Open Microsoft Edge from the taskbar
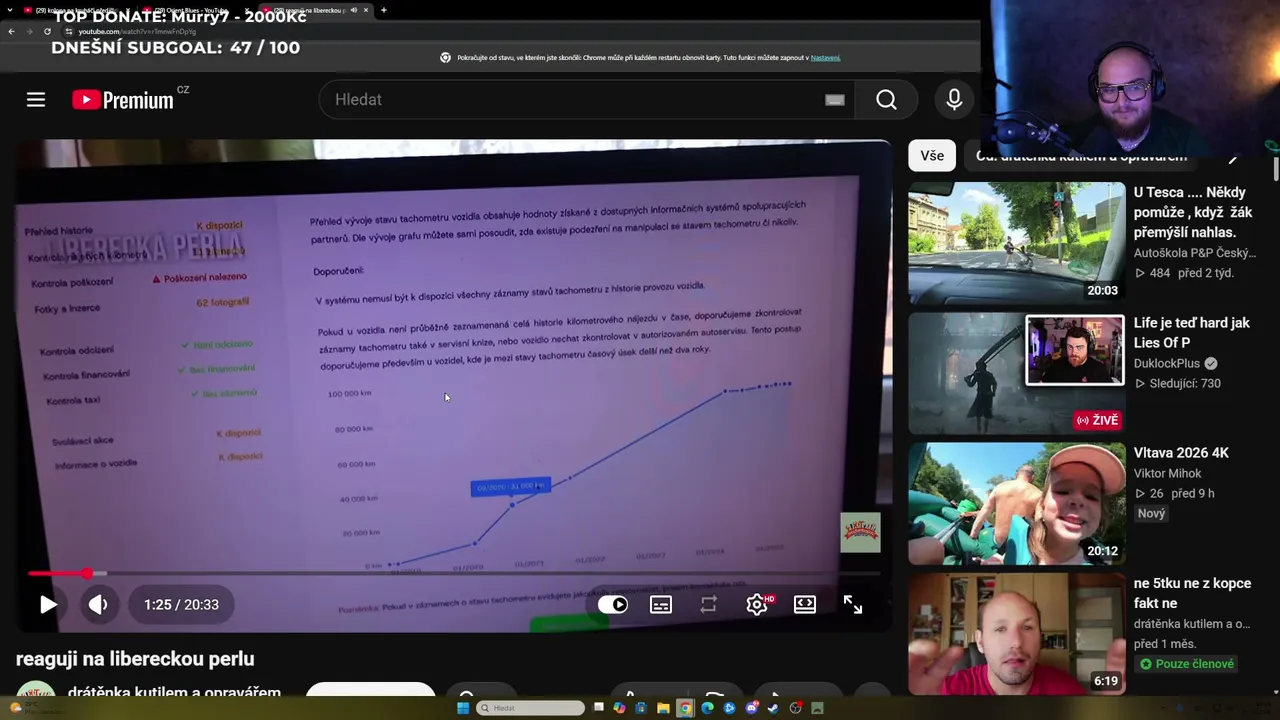Viewport: 1280px width, 720px height. 707,708
